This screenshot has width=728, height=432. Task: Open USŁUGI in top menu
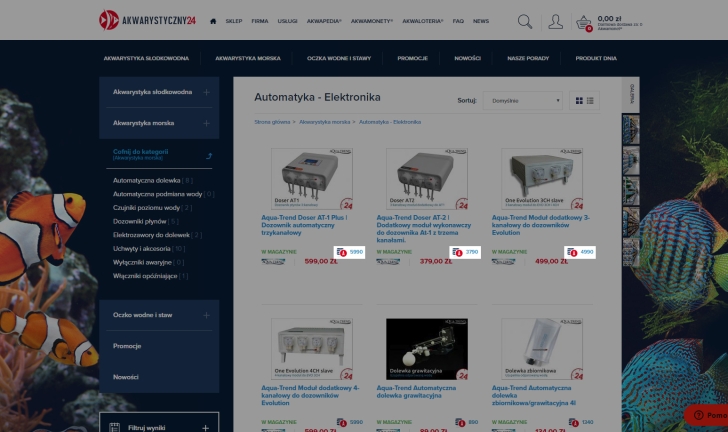[287, 21]
